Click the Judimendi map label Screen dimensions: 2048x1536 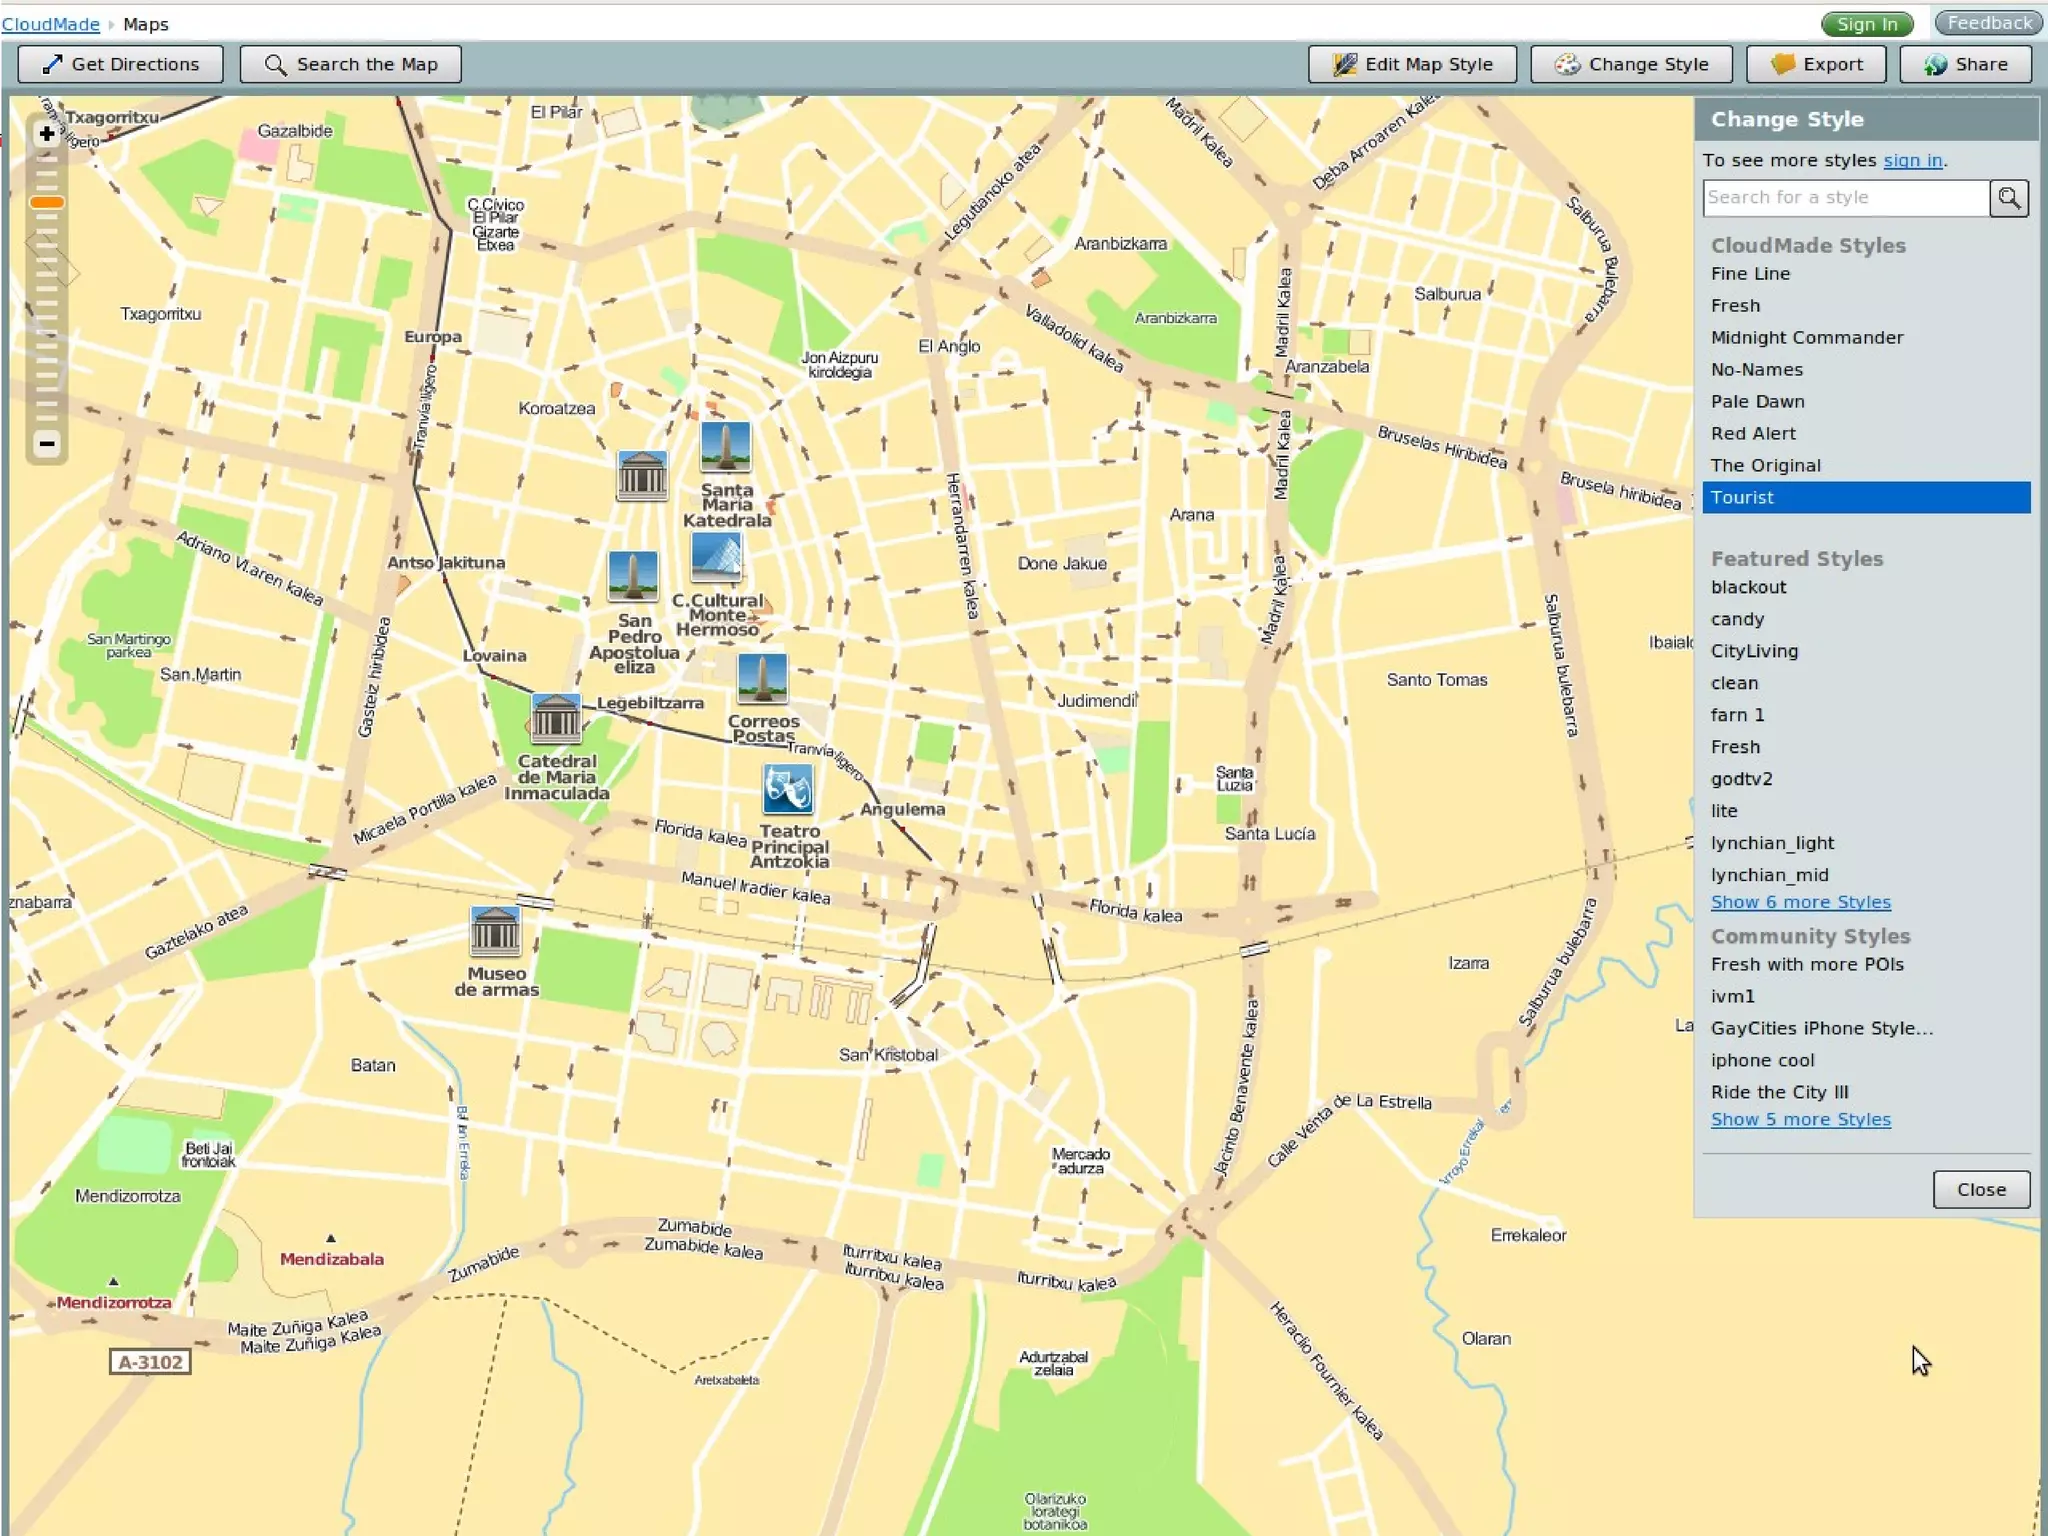pos(1097,701)
